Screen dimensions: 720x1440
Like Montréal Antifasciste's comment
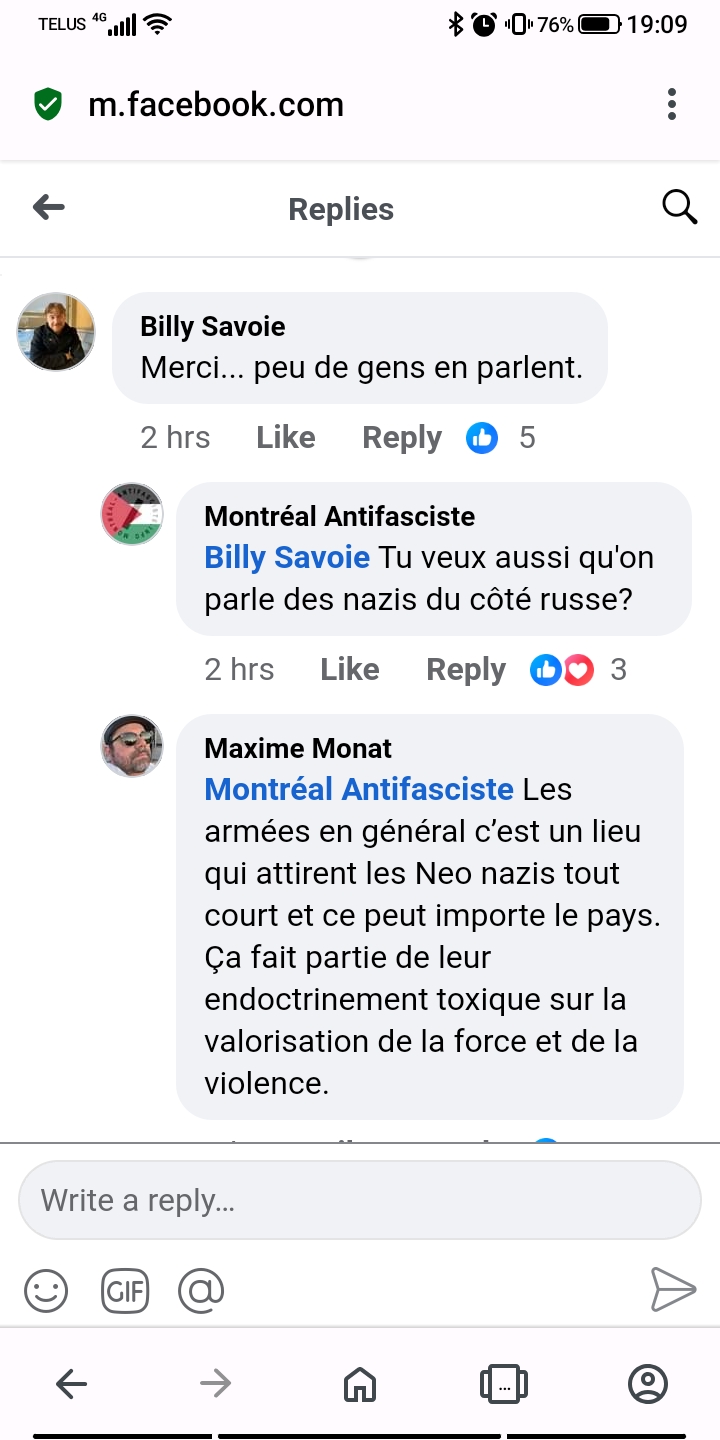350,669
